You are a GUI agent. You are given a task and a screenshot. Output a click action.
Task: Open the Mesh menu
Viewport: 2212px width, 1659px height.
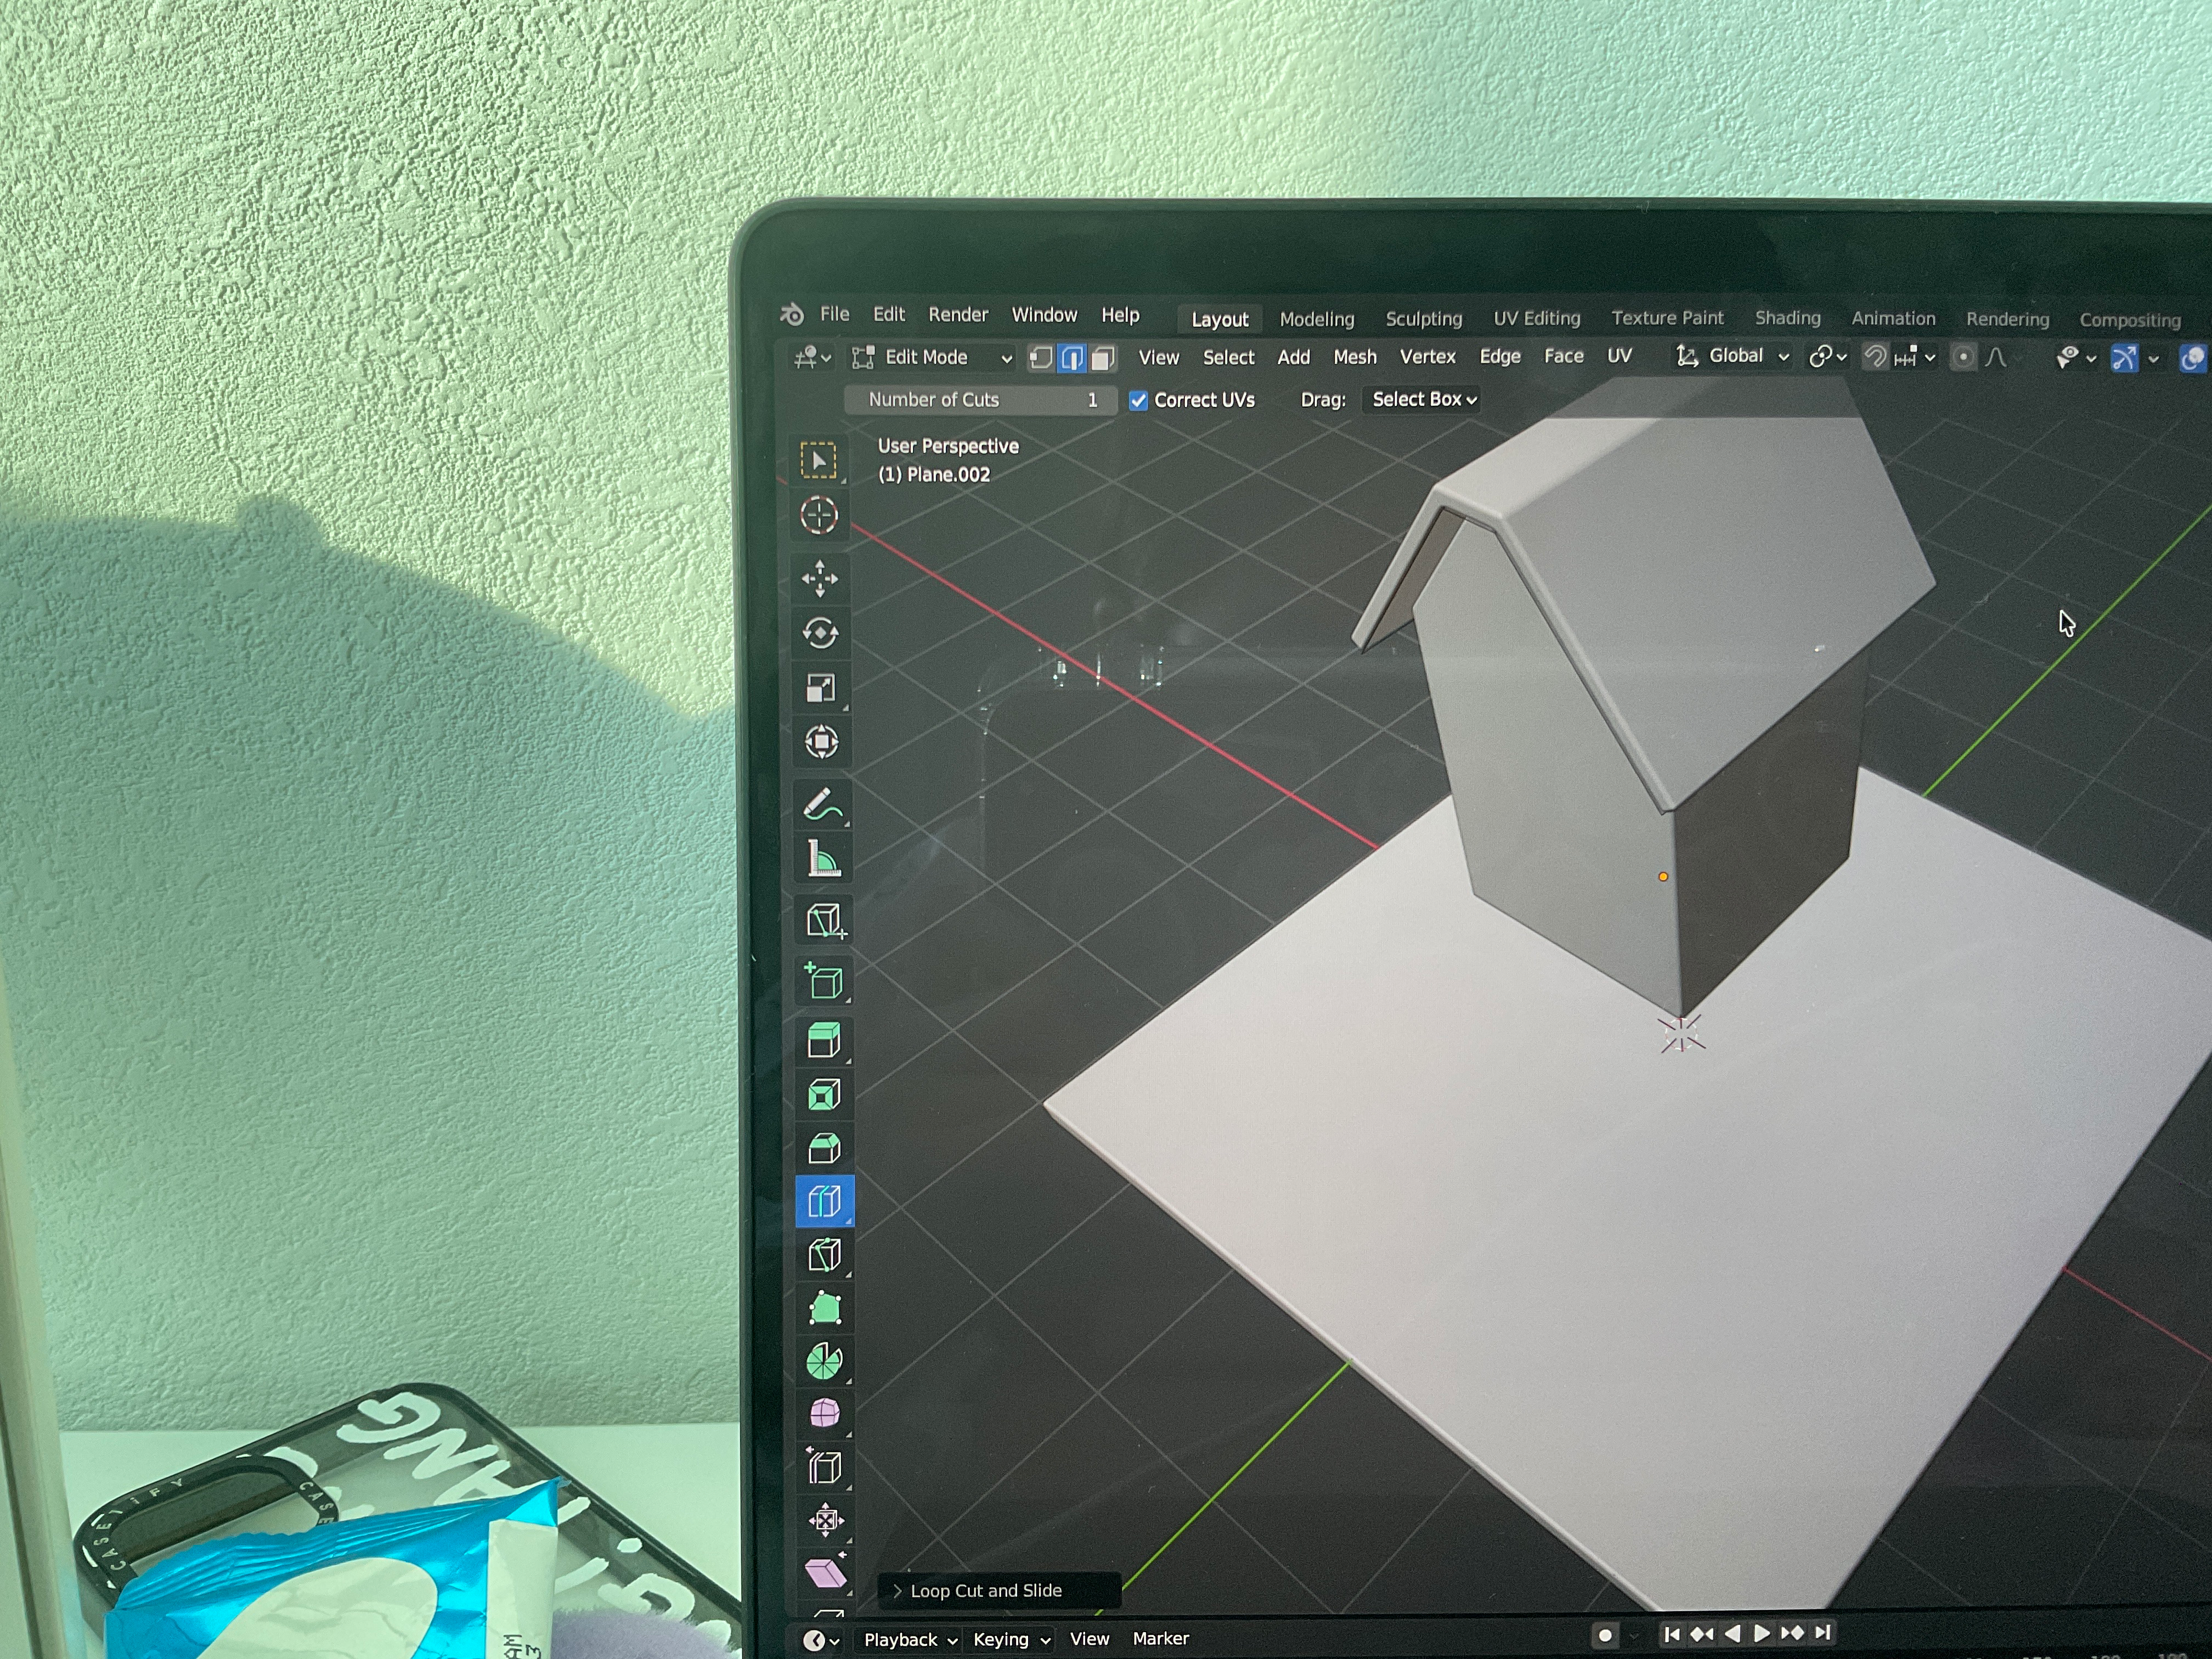1354,357
